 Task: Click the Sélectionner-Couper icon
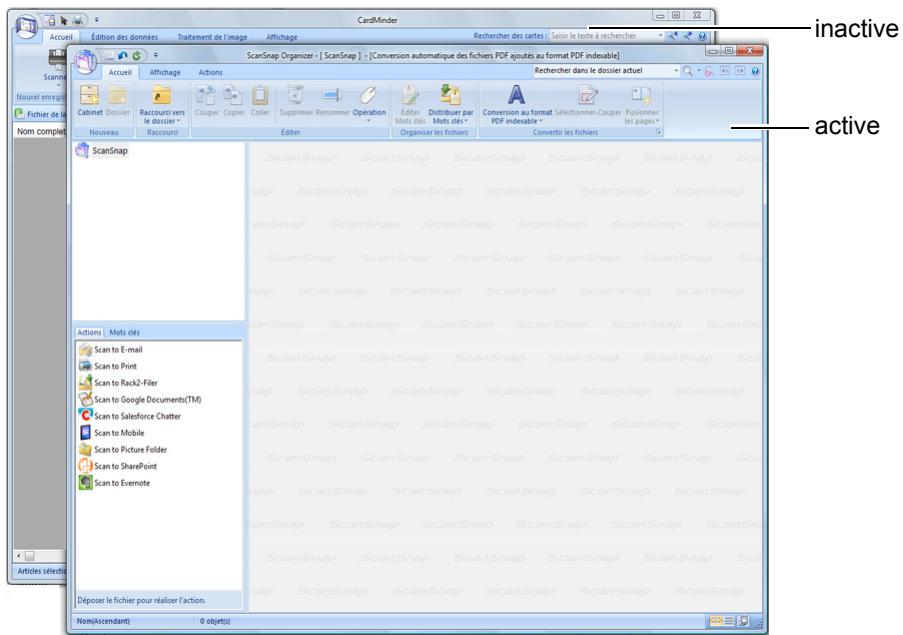pyautogui.click(x=588, y=95)
